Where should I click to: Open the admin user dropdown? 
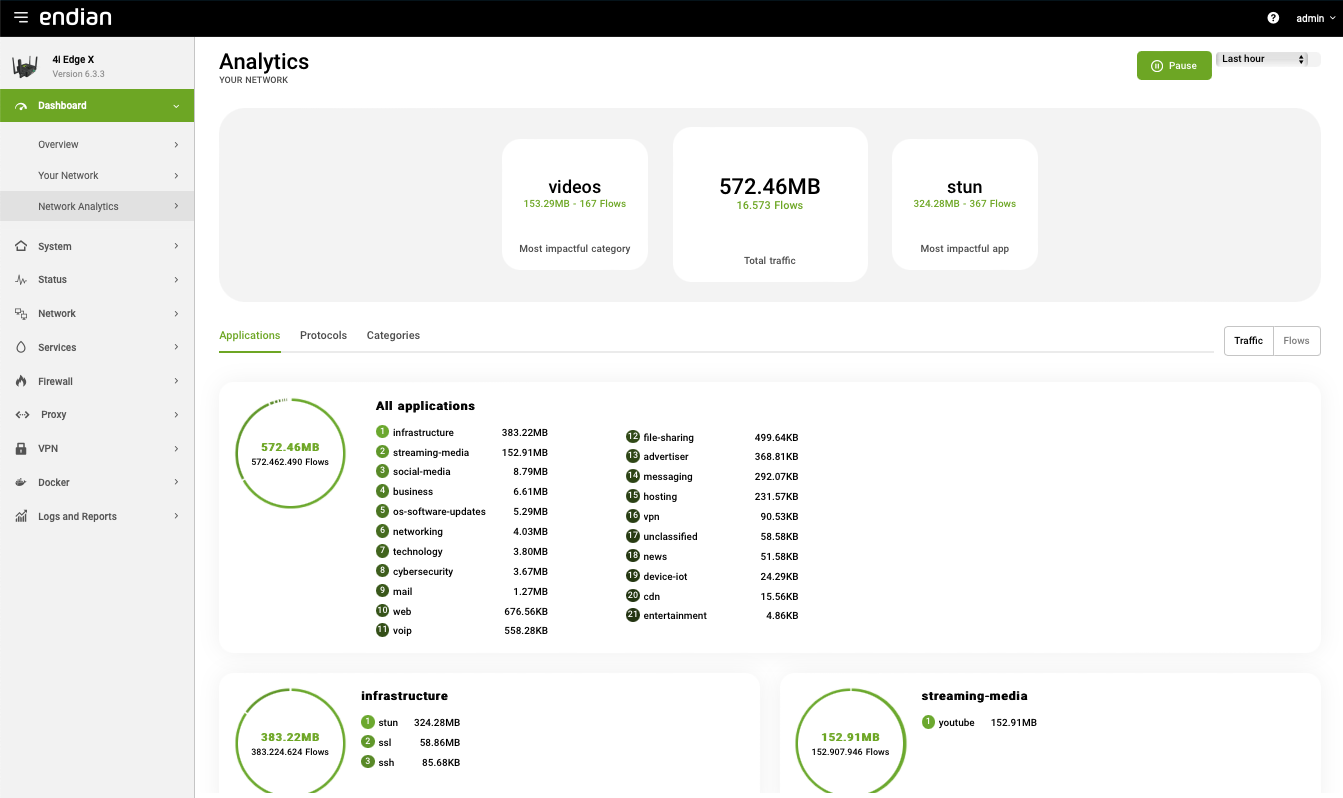(x=1316, y=18)
